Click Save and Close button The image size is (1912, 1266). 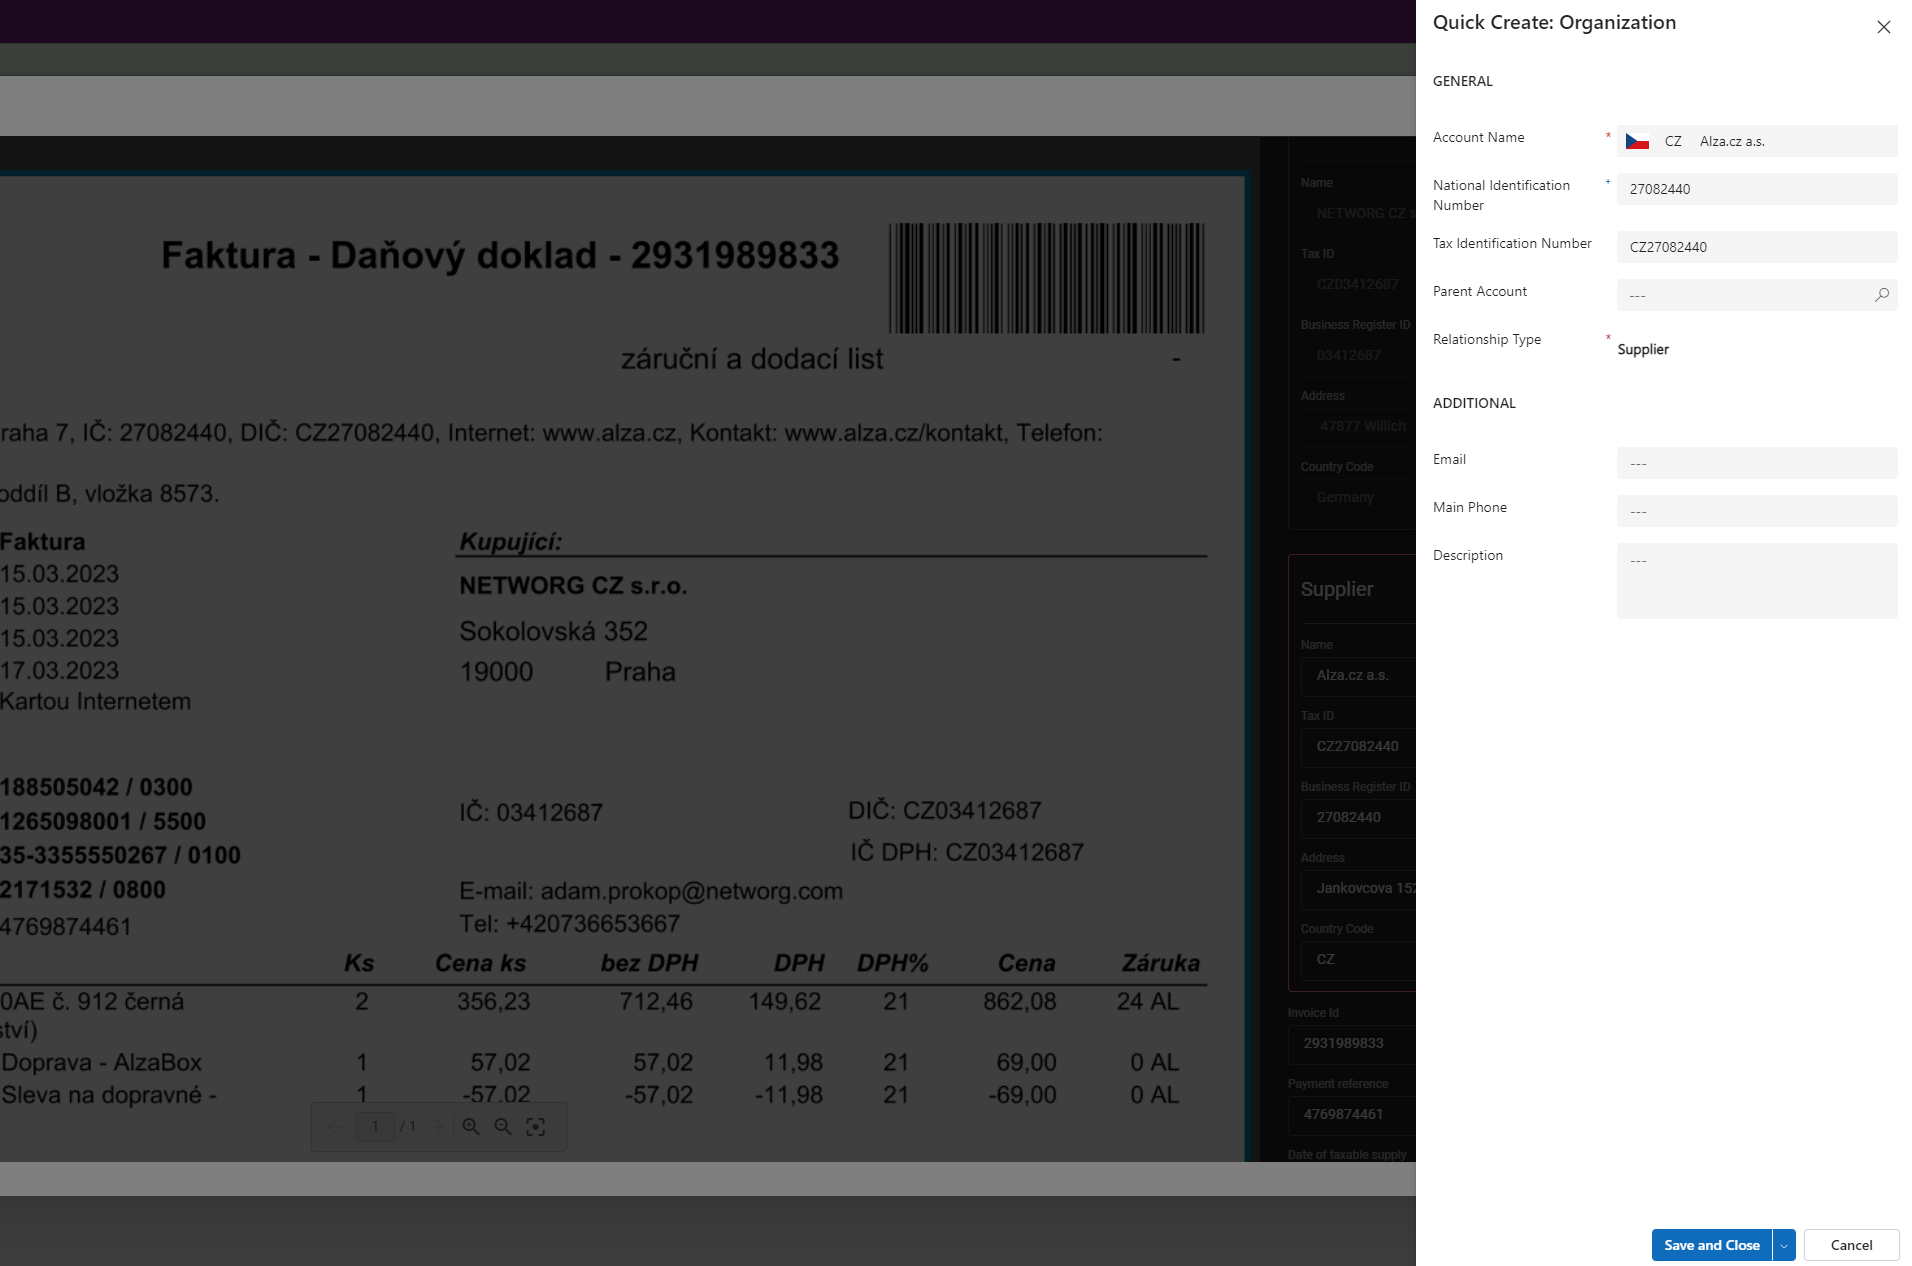point(1711,1245)
